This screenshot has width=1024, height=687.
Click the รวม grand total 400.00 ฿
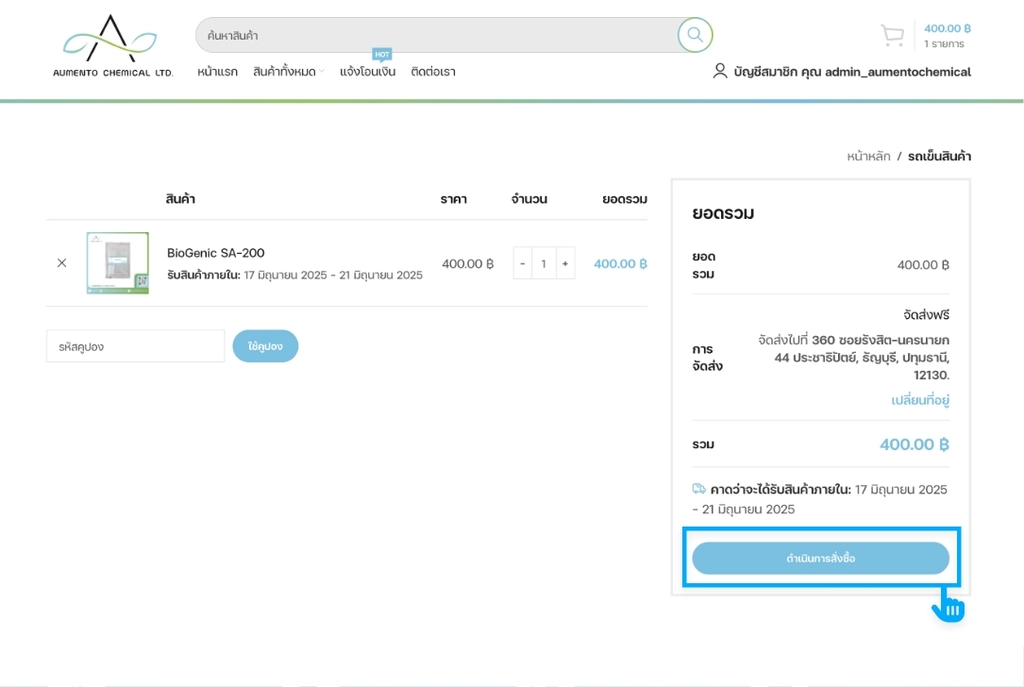point(914,444)
